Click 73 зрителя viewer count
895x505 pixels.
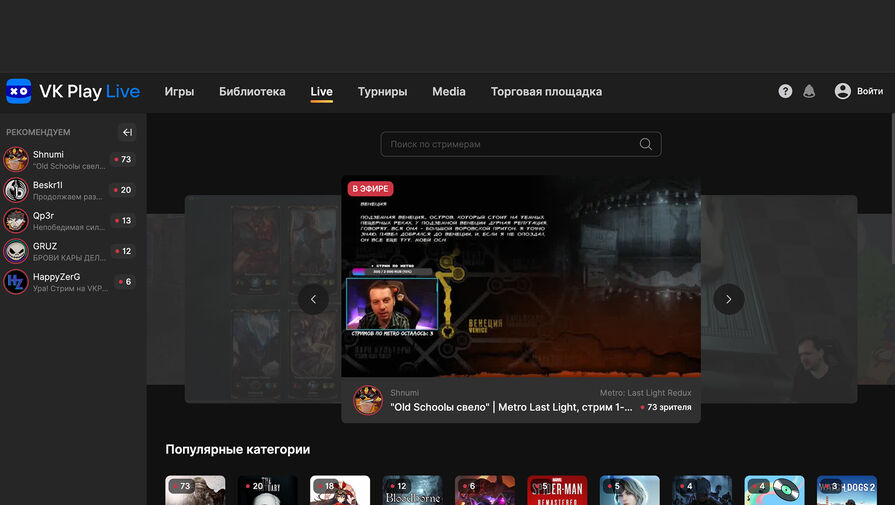pyautogui.click(x=666, y=407)
